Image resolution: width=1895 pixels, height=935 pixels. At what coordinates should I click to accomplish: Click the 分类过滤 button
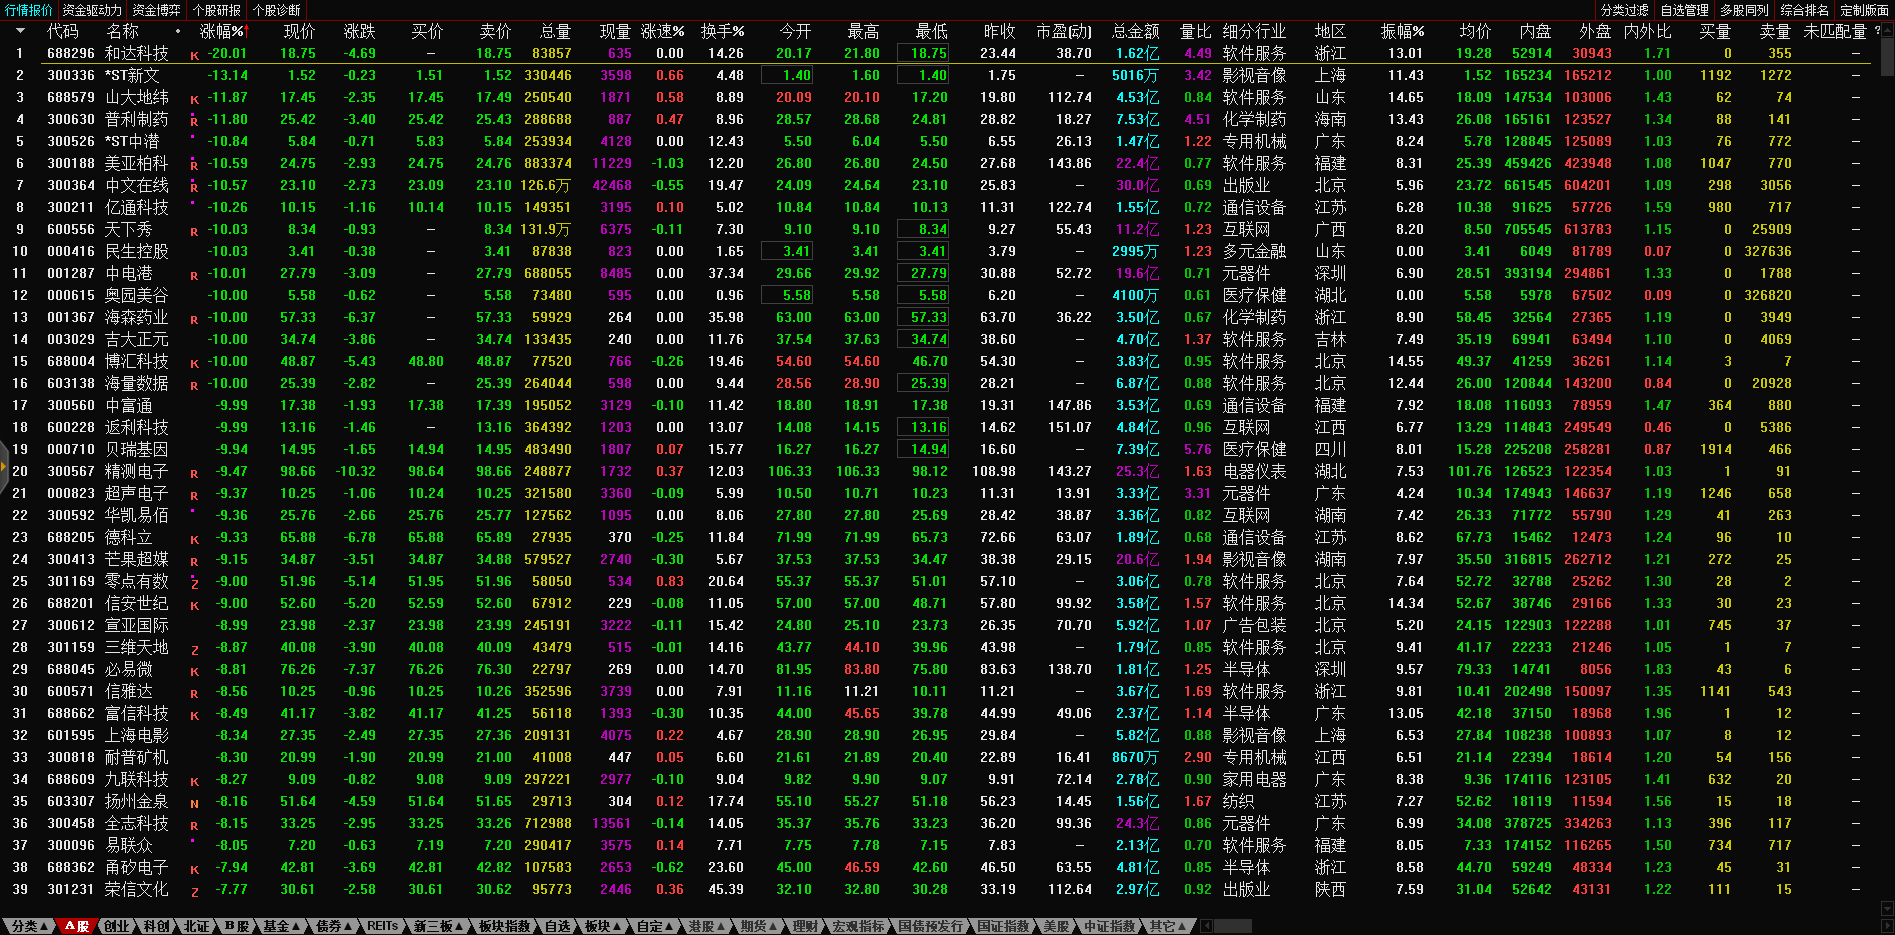point(1624,10)
